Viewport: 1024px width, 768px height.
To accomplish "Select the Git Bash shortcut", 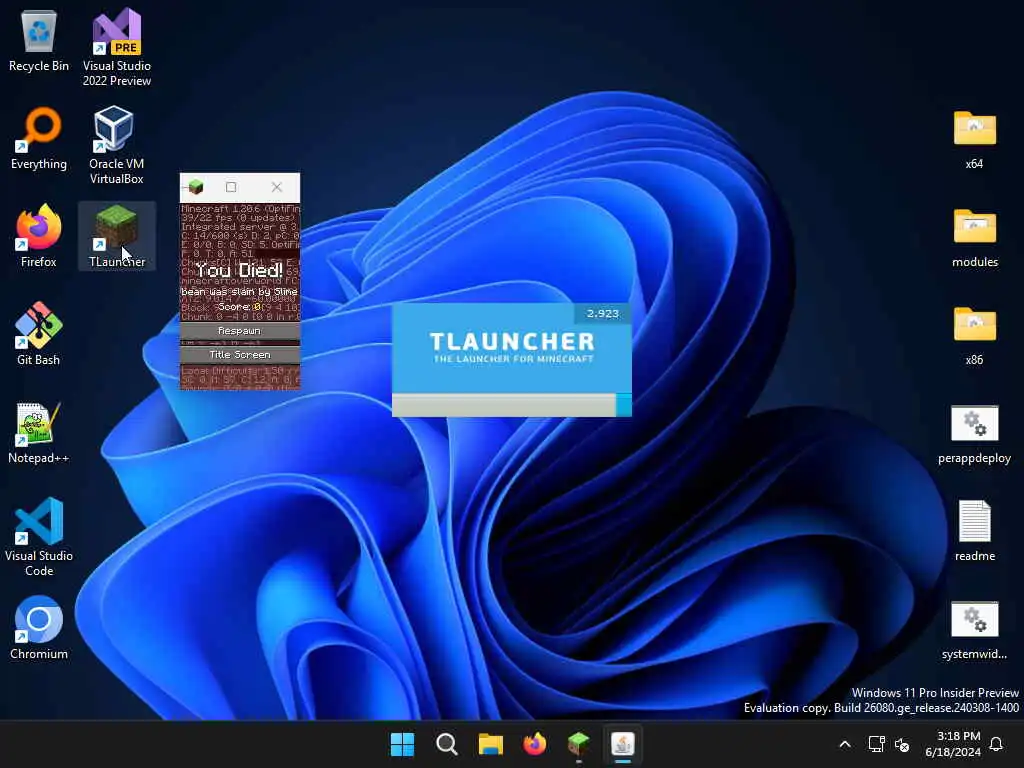I will pos(39,334).
